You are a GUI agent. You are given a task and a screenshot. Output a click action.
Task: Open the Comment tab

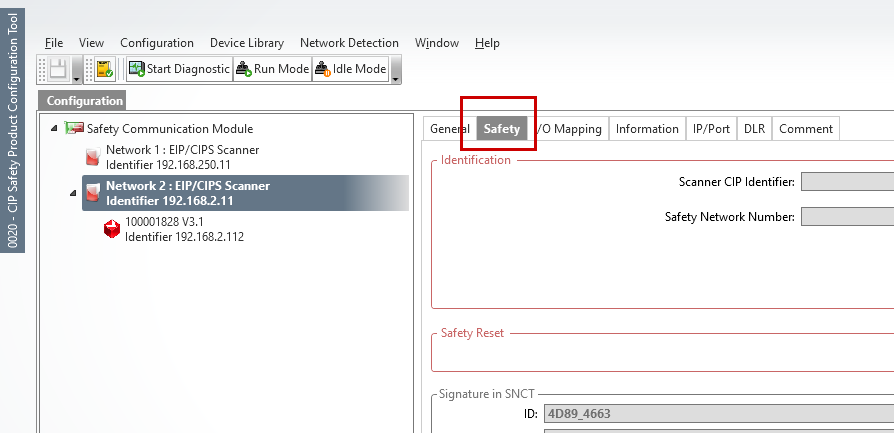[806, 129]
